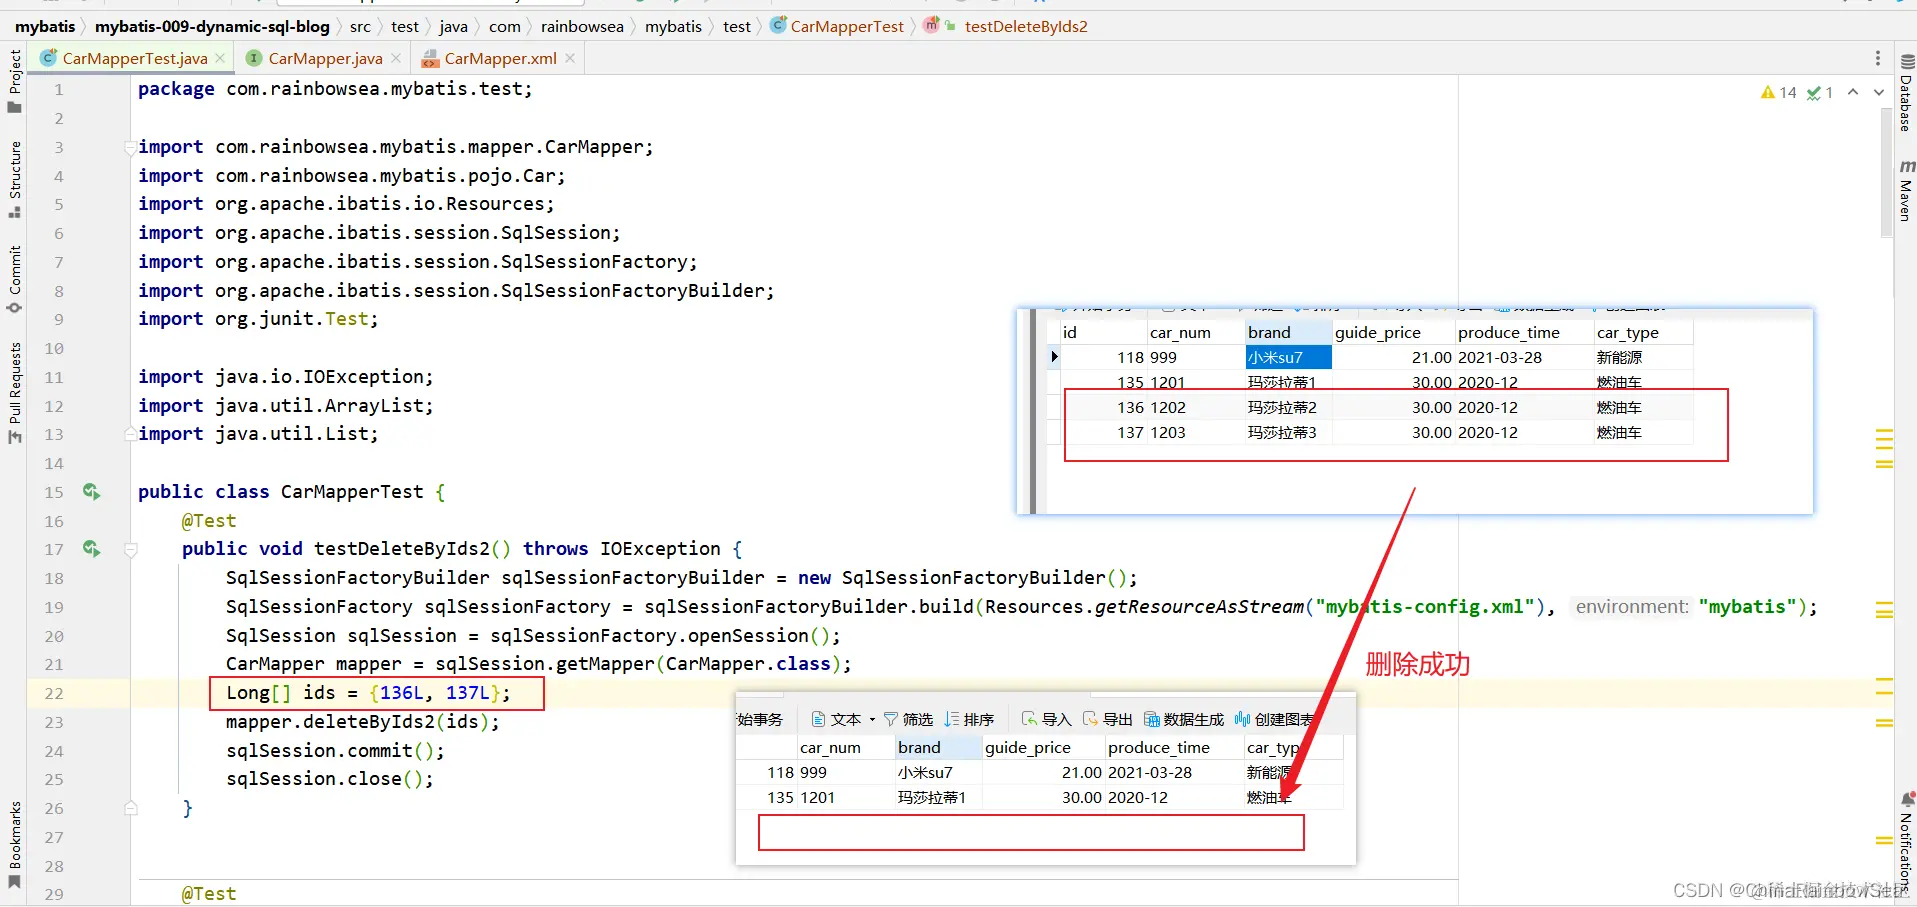Click the 1203 car_num cell
1917x907 pixels.
click(1196, 432)
